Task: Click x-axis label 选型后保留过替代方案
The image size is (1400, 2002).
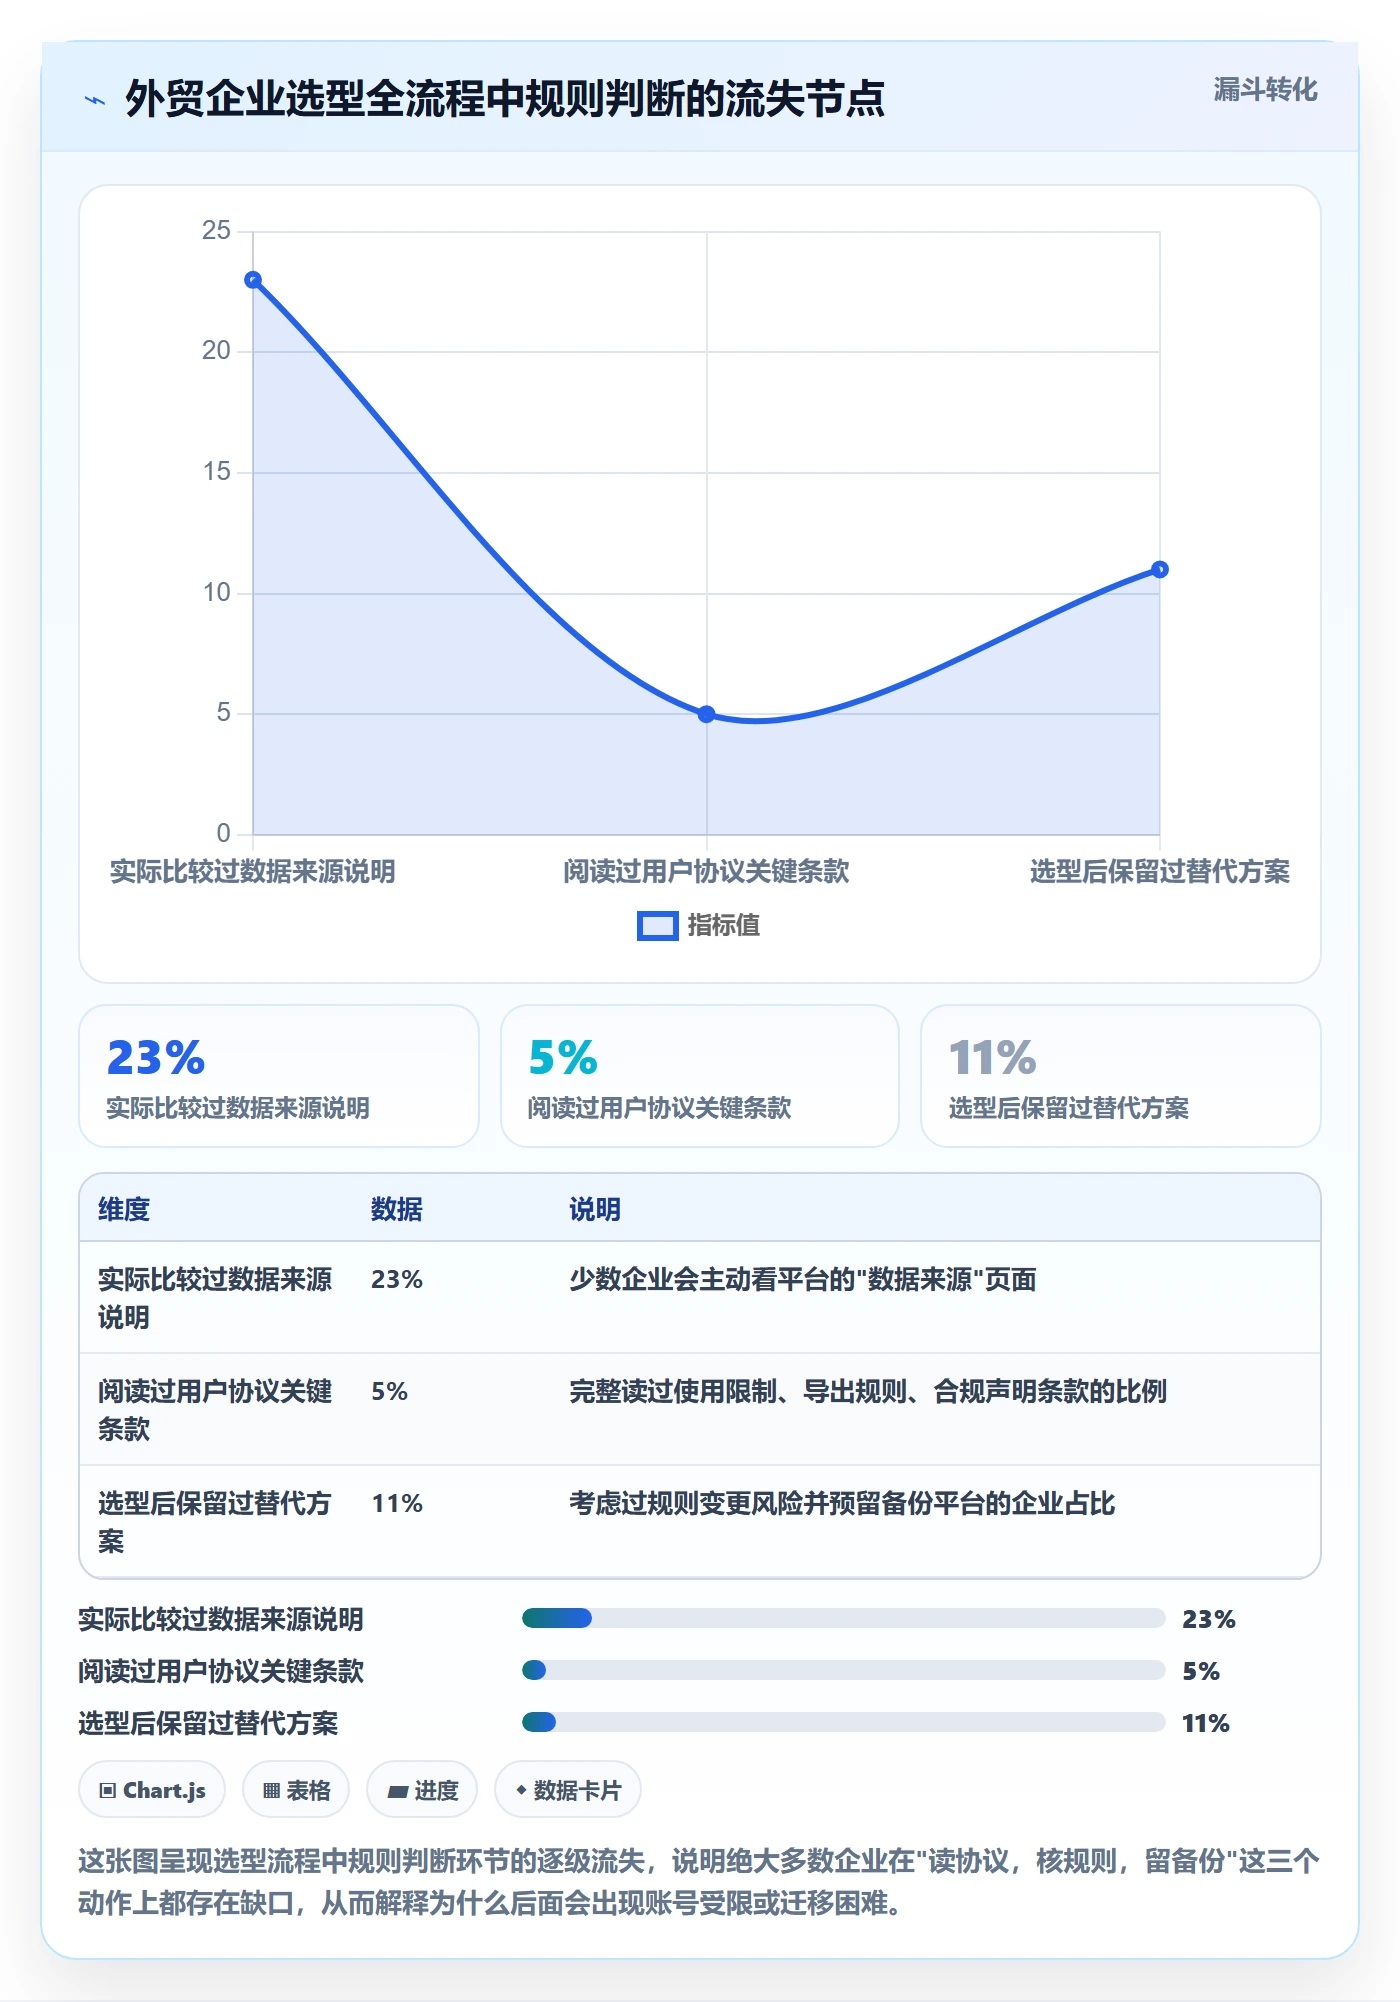Action: click(1160, 872)
